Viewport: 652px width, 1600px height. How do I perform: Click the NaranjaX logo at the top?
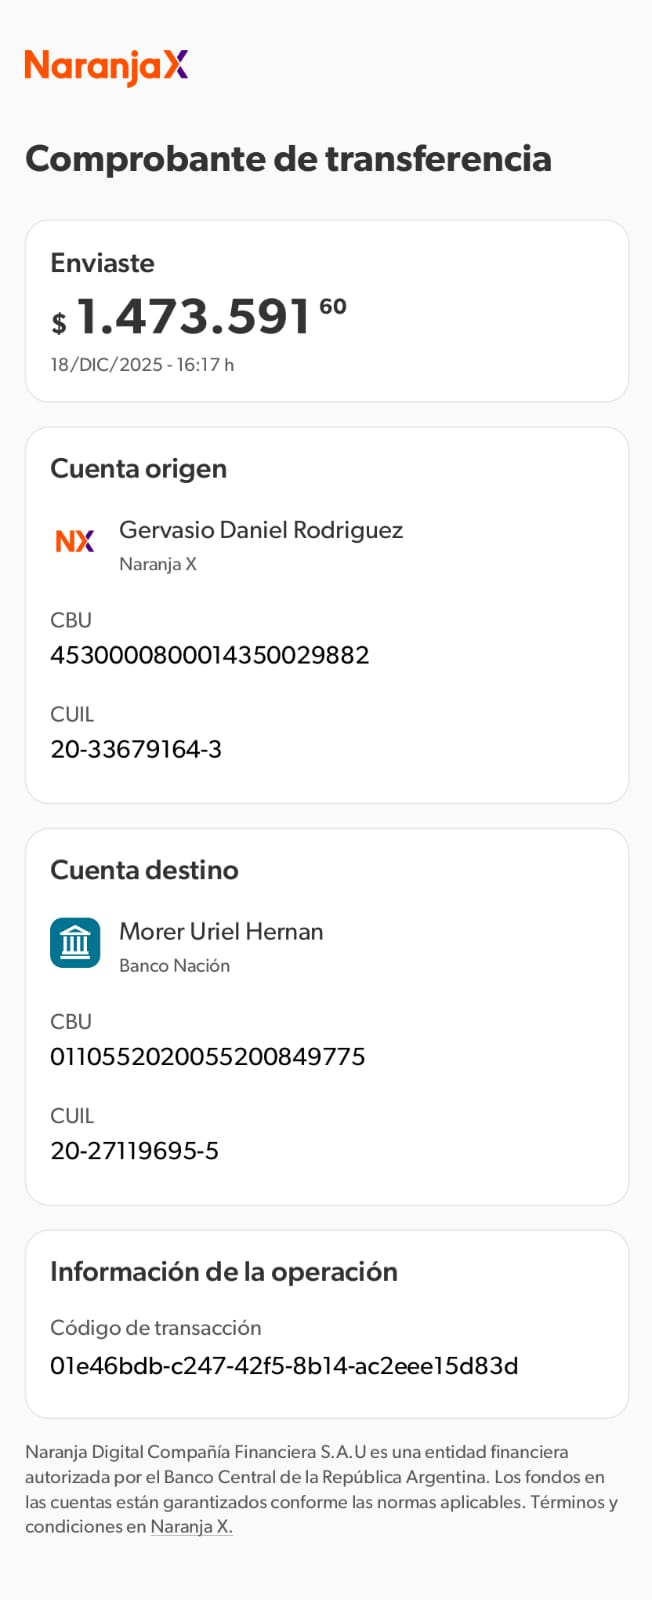(x=106, y=66)
